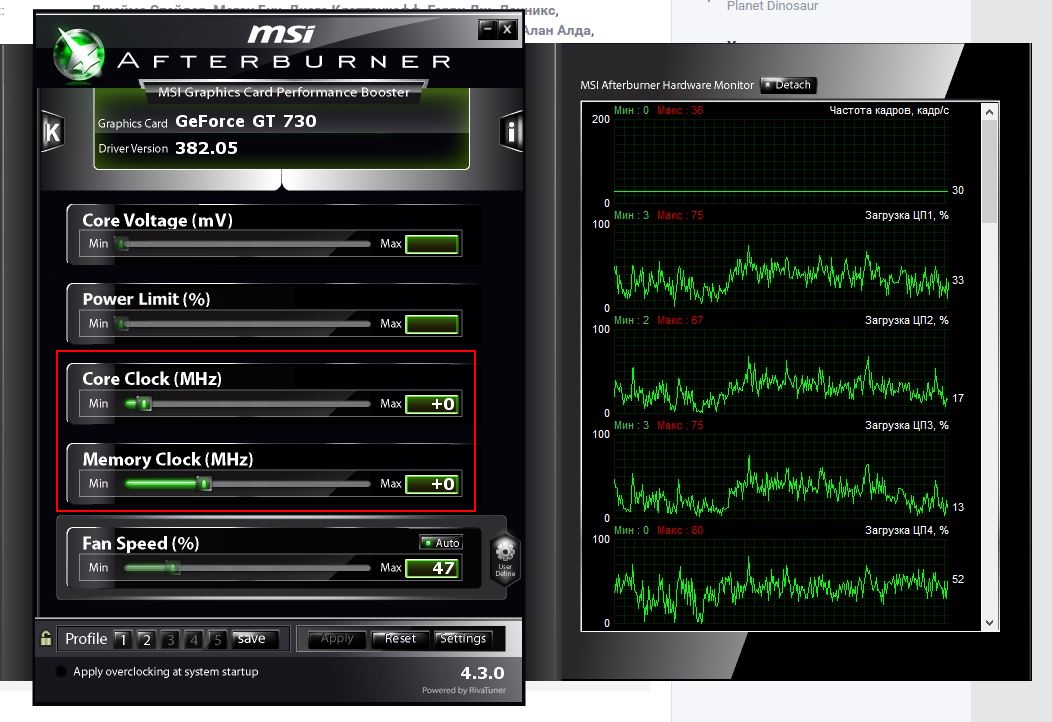Open the Kombustor K side button
This screenshot has height=722, width=1052.
tap(52, 131)
